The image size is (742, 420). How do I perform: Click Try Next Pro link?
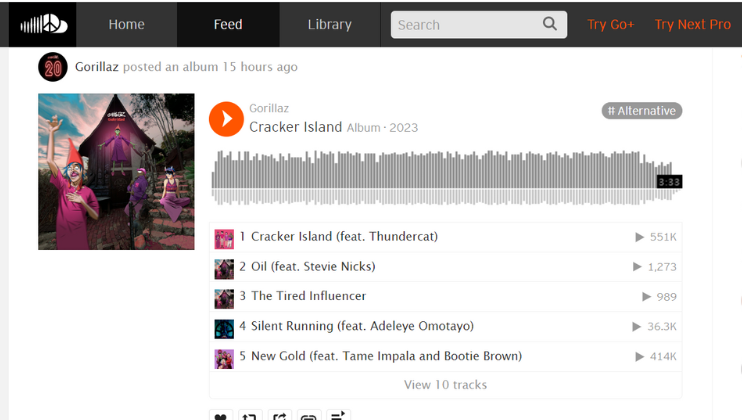(692, 25)
